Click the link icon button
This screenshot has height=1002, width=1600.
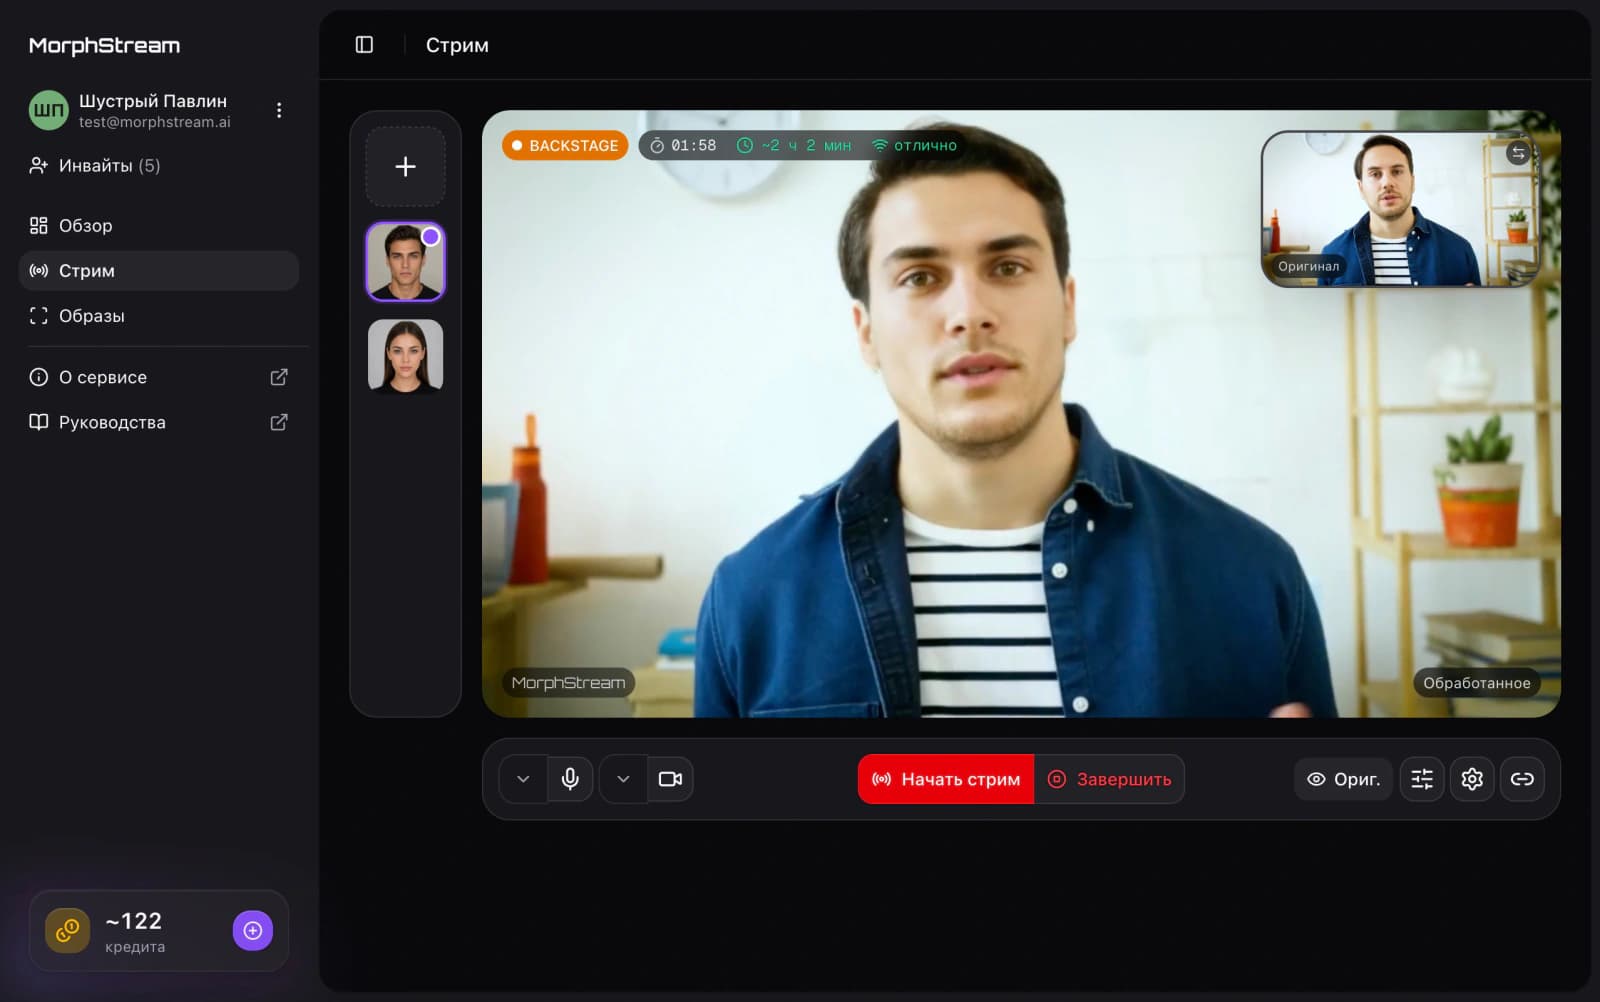point(1522,779)
